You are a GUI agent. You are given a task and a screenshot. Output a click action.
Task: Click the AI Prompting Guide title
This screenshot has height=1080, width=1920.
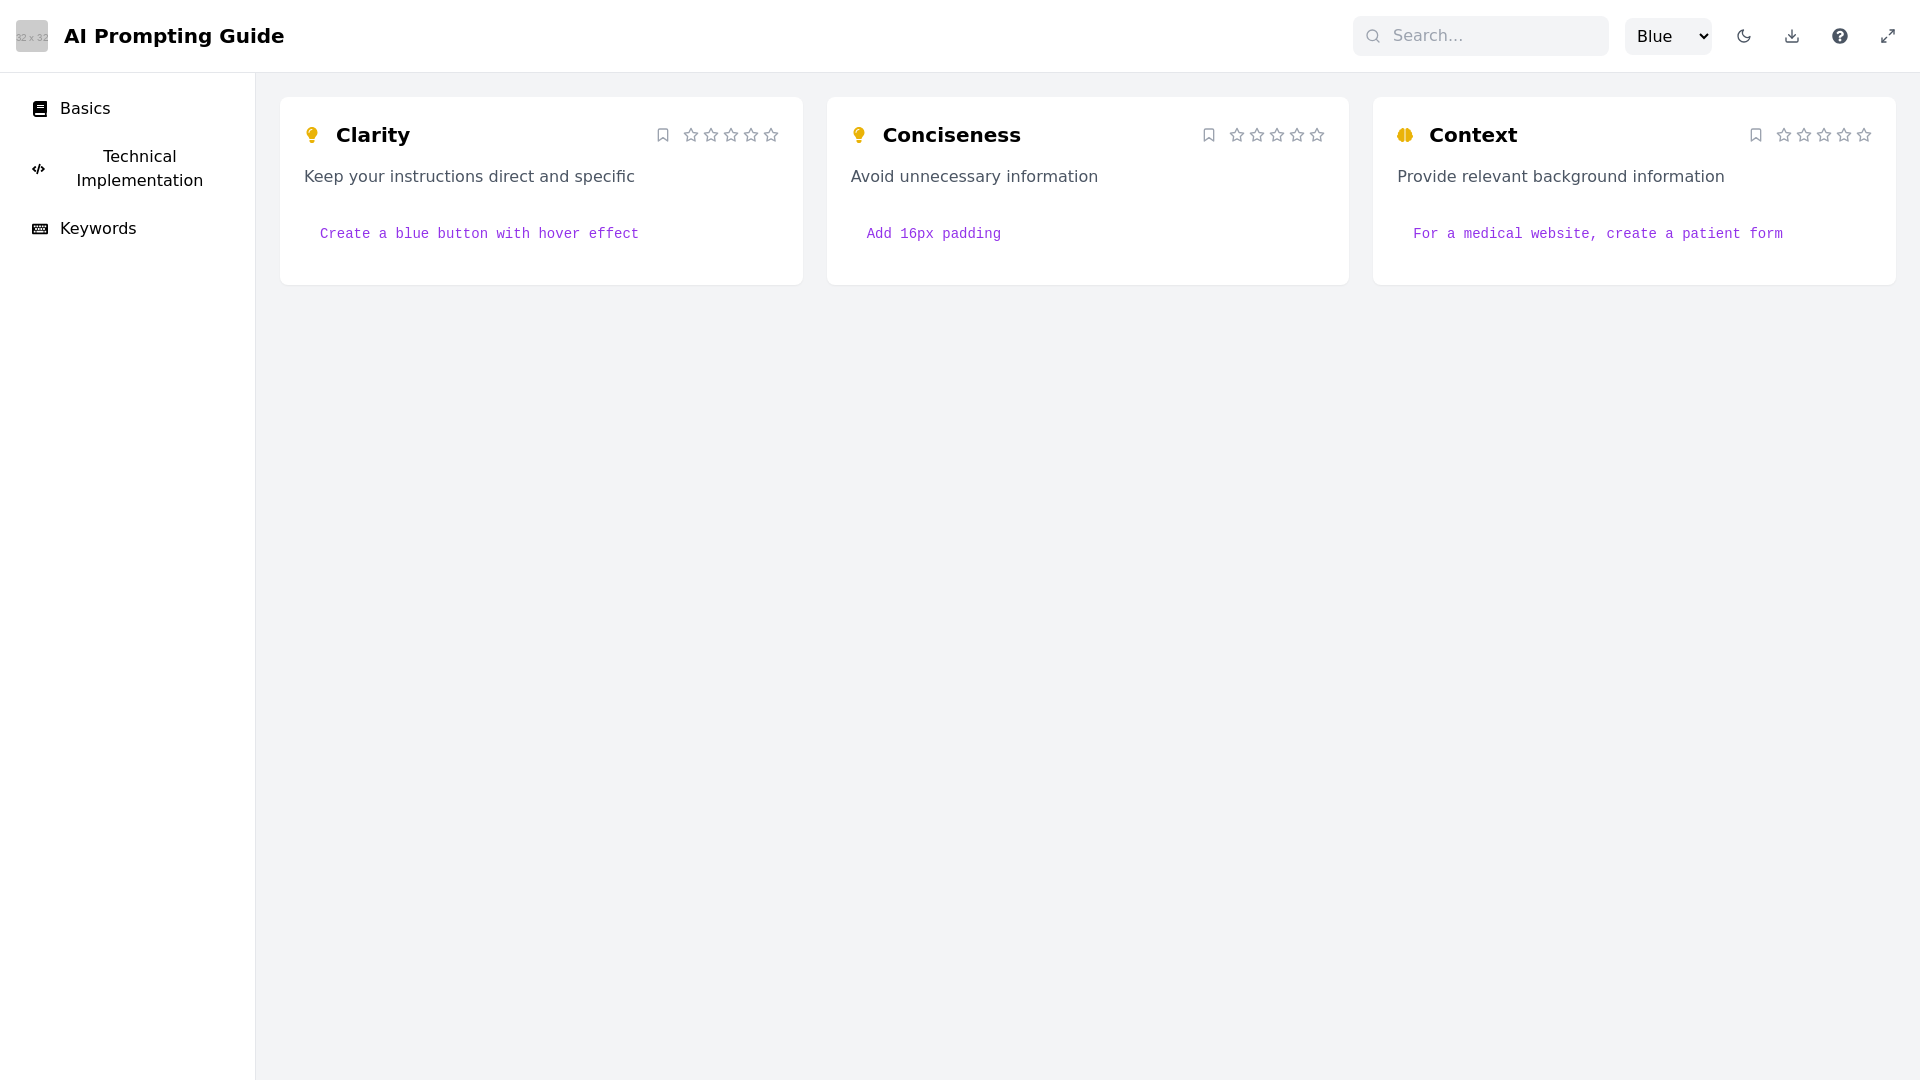[173, 36]
